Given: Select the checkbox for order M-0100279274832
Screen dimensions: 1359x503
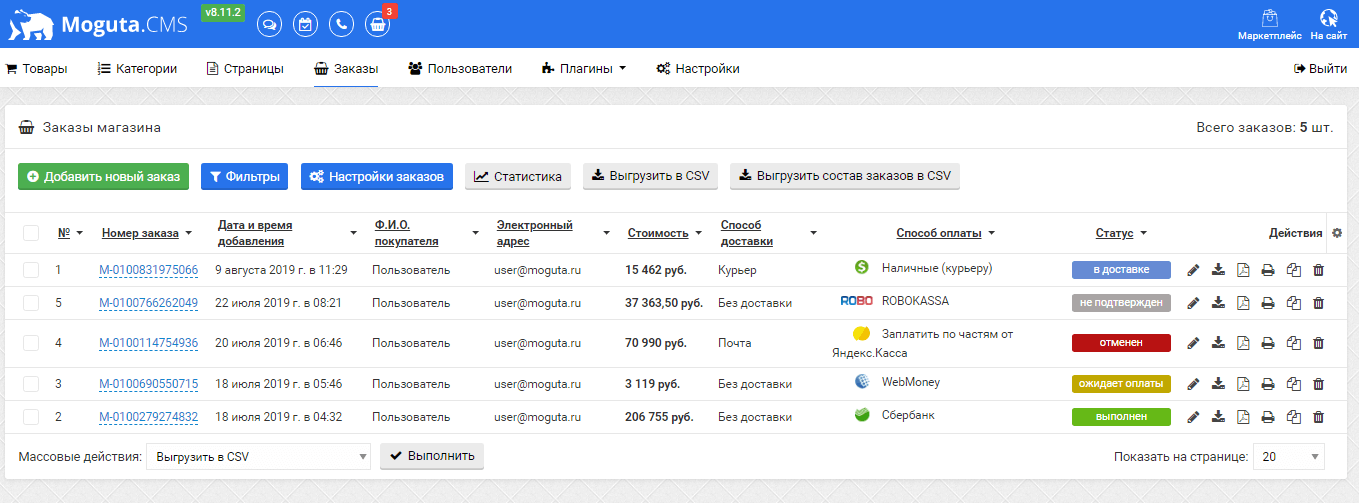Looking at the screenshot, I should click(x=31, y=417).
